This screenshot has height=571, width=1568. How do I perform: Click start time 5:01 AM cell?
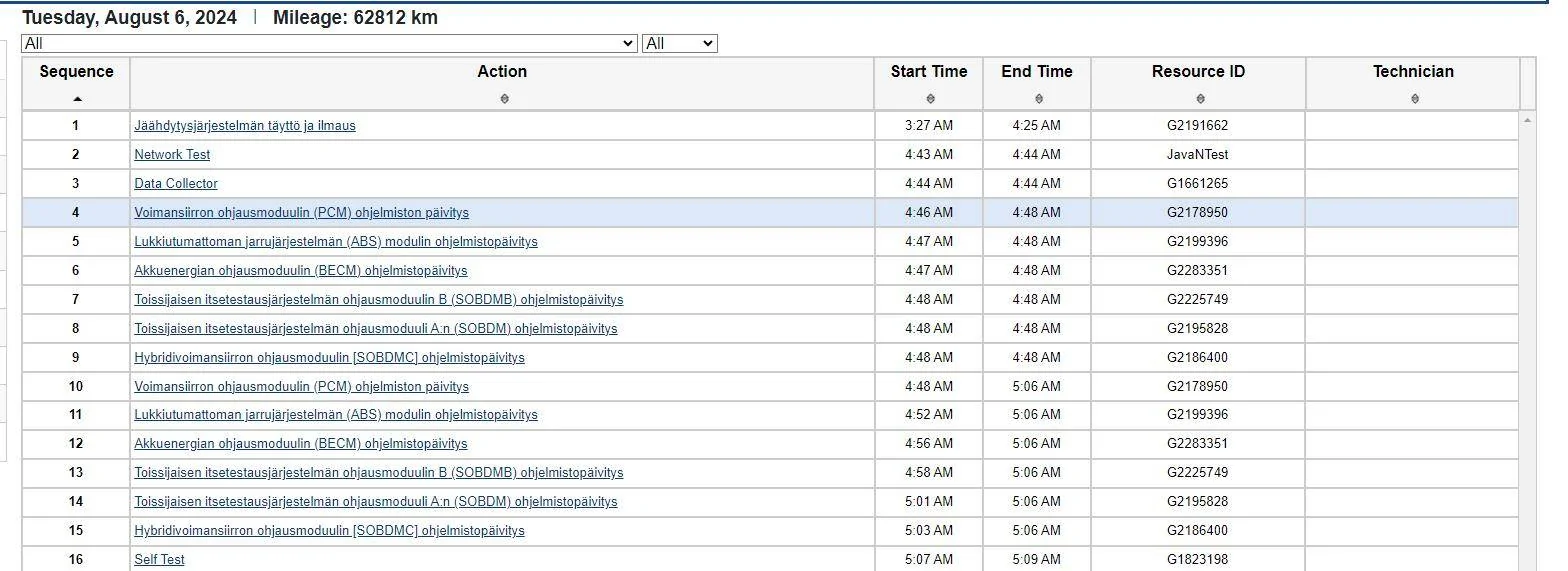(x=929, y=502)
